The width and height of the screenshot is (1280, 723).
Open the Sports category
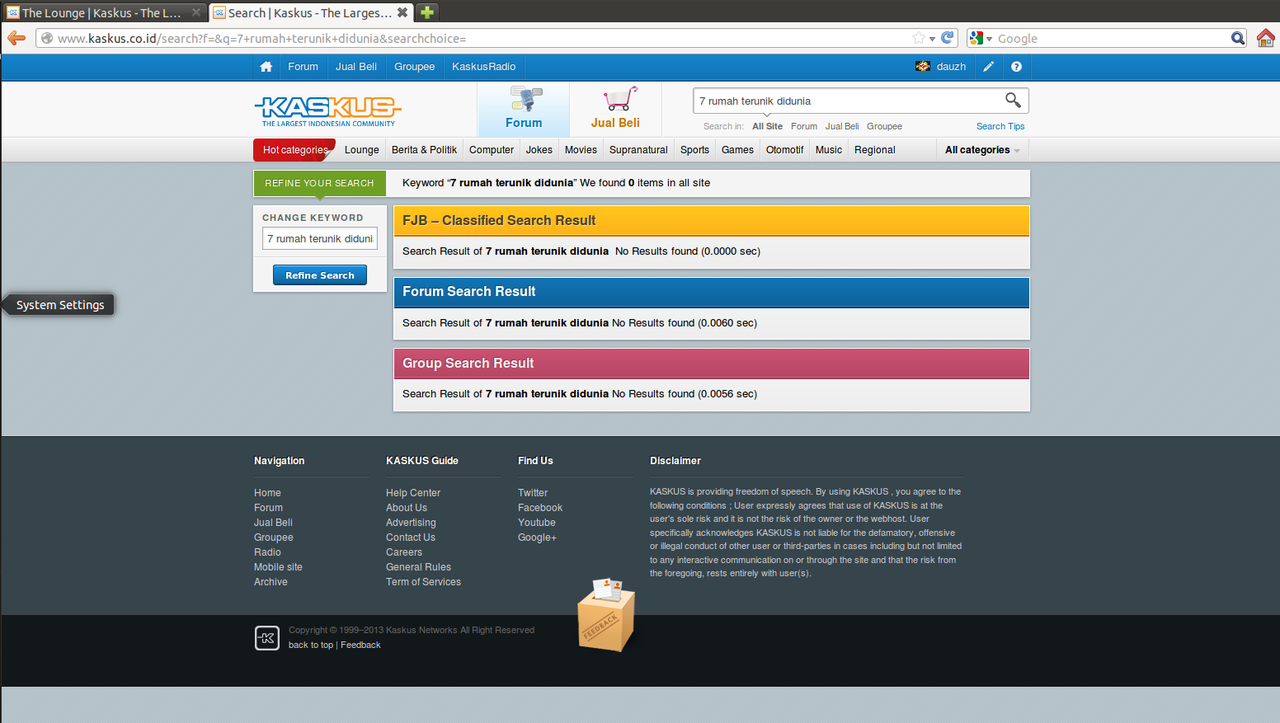coord(695,150)
